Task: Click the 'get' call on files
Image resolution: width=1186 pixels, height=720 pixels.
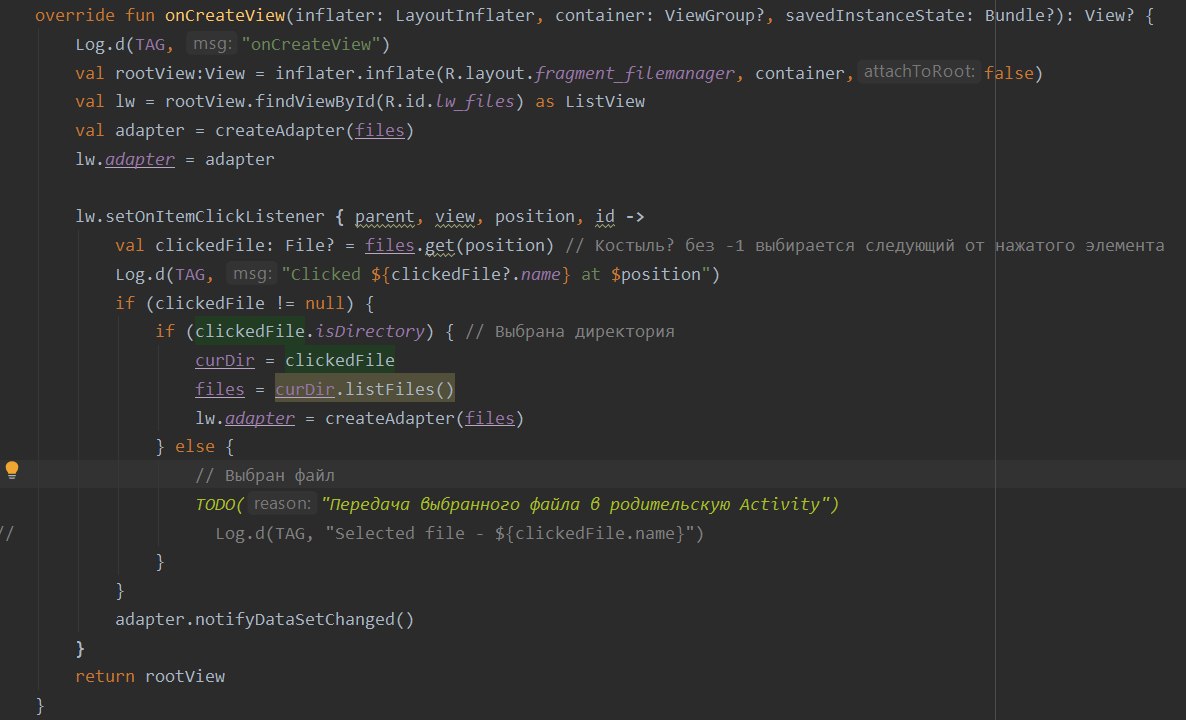Action: (x=439, y=246)
